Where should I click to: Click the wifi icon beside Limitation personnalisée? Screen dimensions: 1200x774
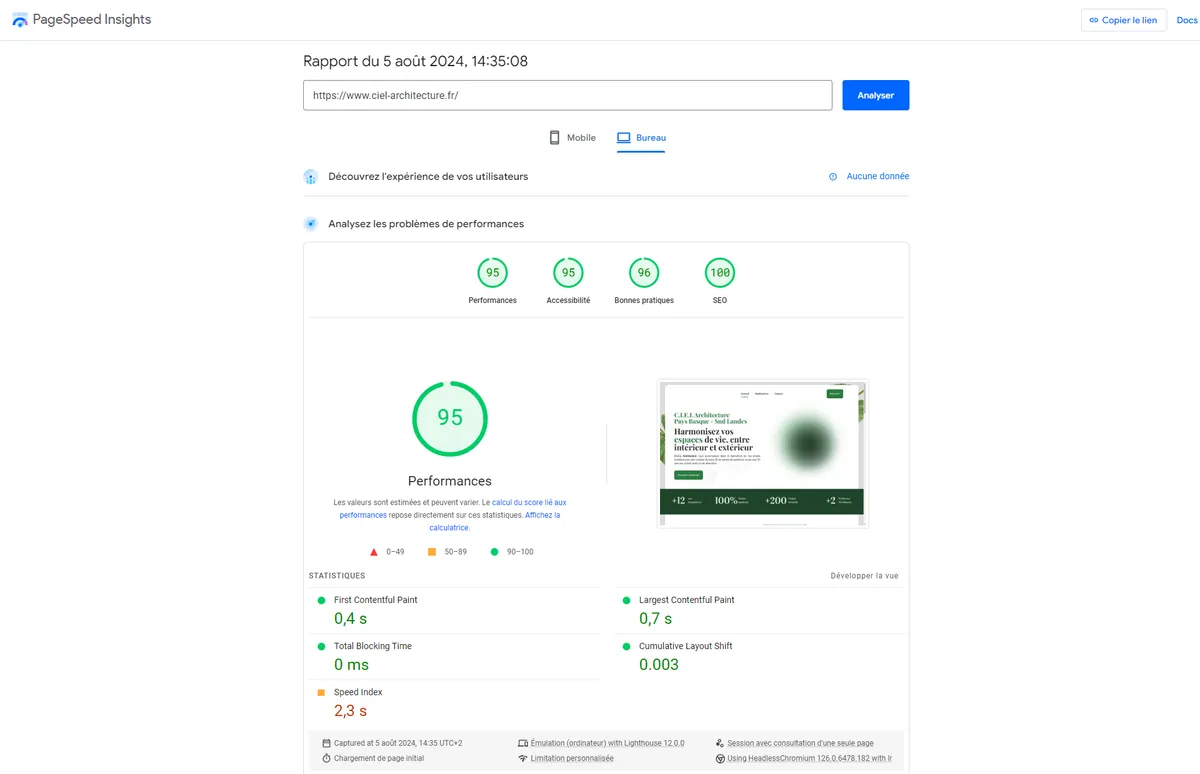point(522,758)
